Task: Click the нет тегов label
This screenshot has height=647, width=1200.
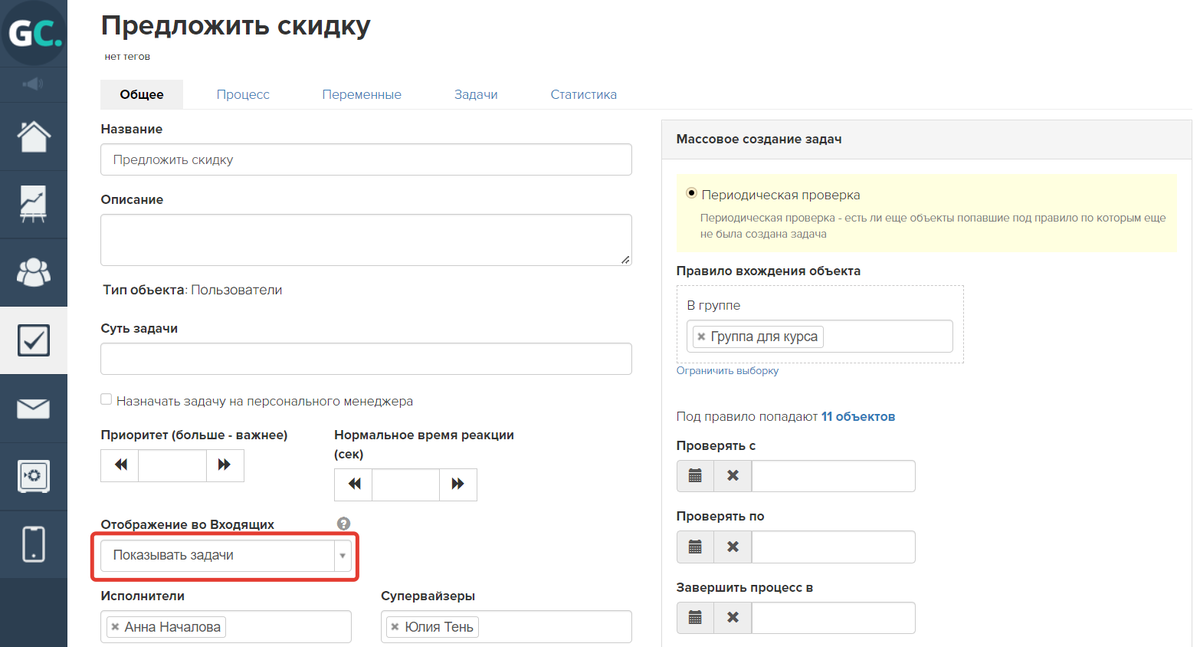Action: click(x=127, y=57)
